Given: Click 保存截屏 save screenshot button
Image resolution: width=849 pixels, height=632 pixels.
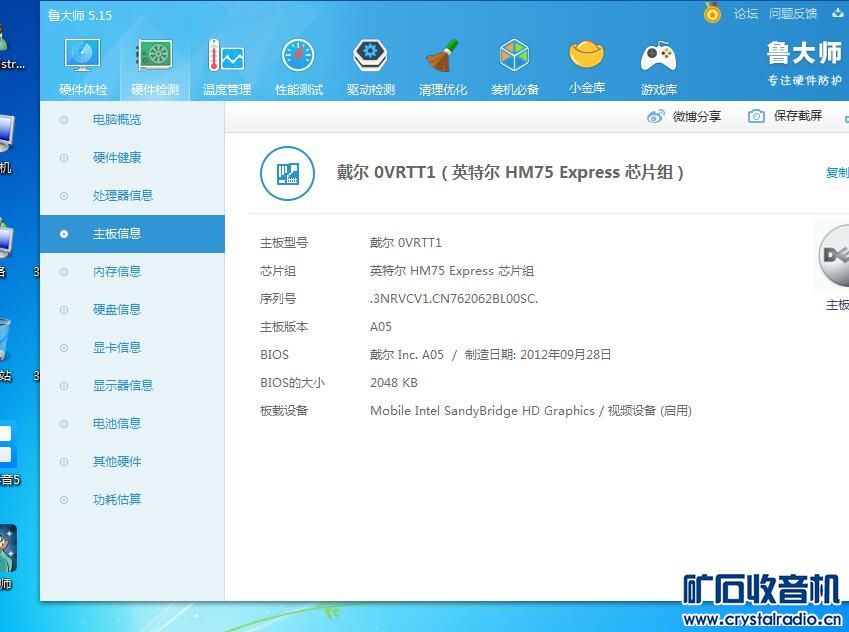Looking at the screenshot, I should [x=786, y=117].
